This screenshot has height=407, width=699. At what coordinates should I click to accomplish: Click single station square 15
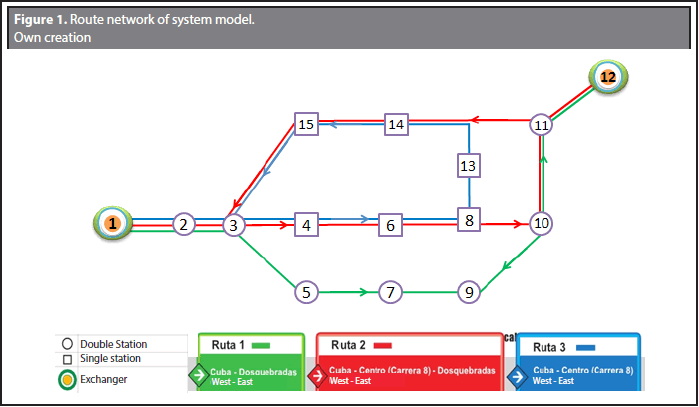[x=307, y=124]
